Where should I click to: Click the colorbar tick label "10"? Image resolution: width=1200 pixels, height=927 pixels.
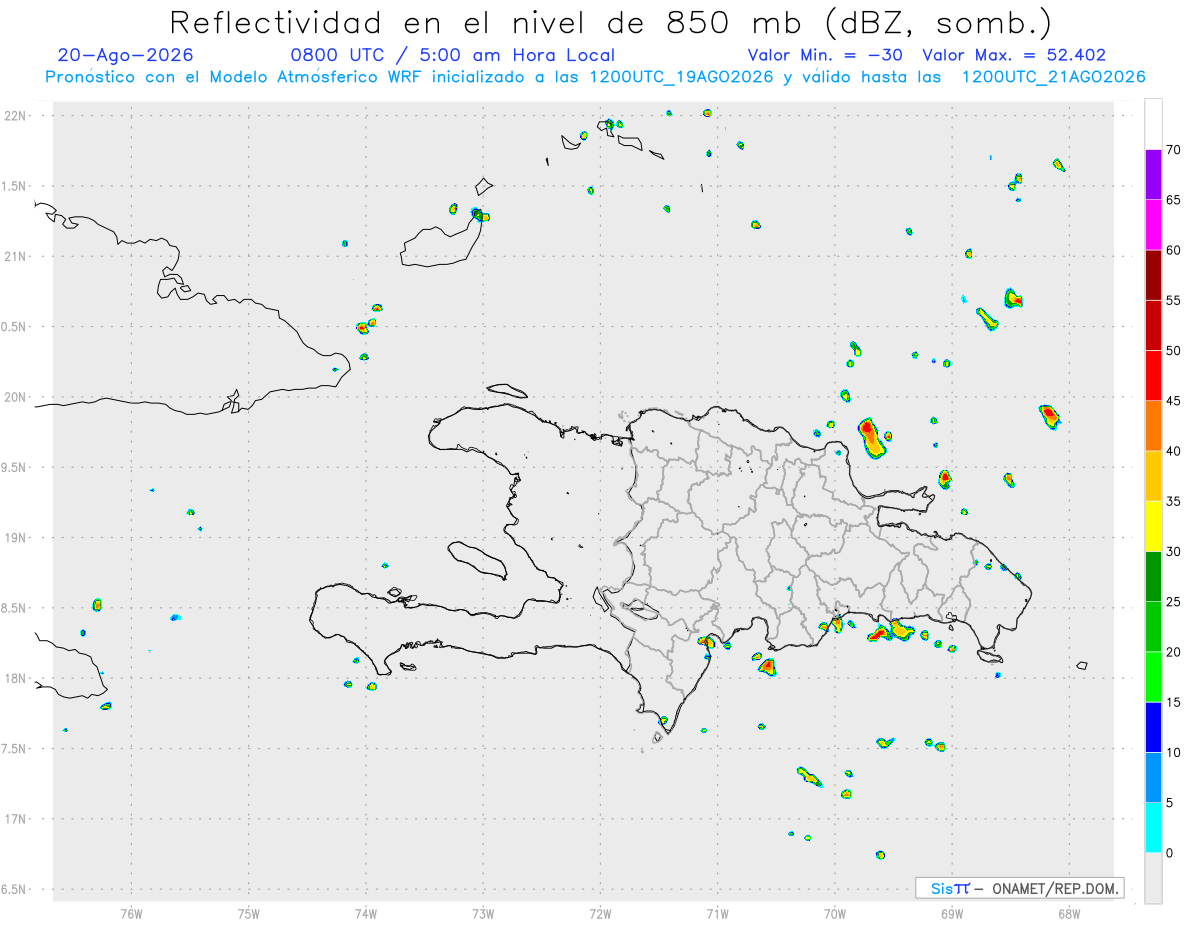(1173, 753)
